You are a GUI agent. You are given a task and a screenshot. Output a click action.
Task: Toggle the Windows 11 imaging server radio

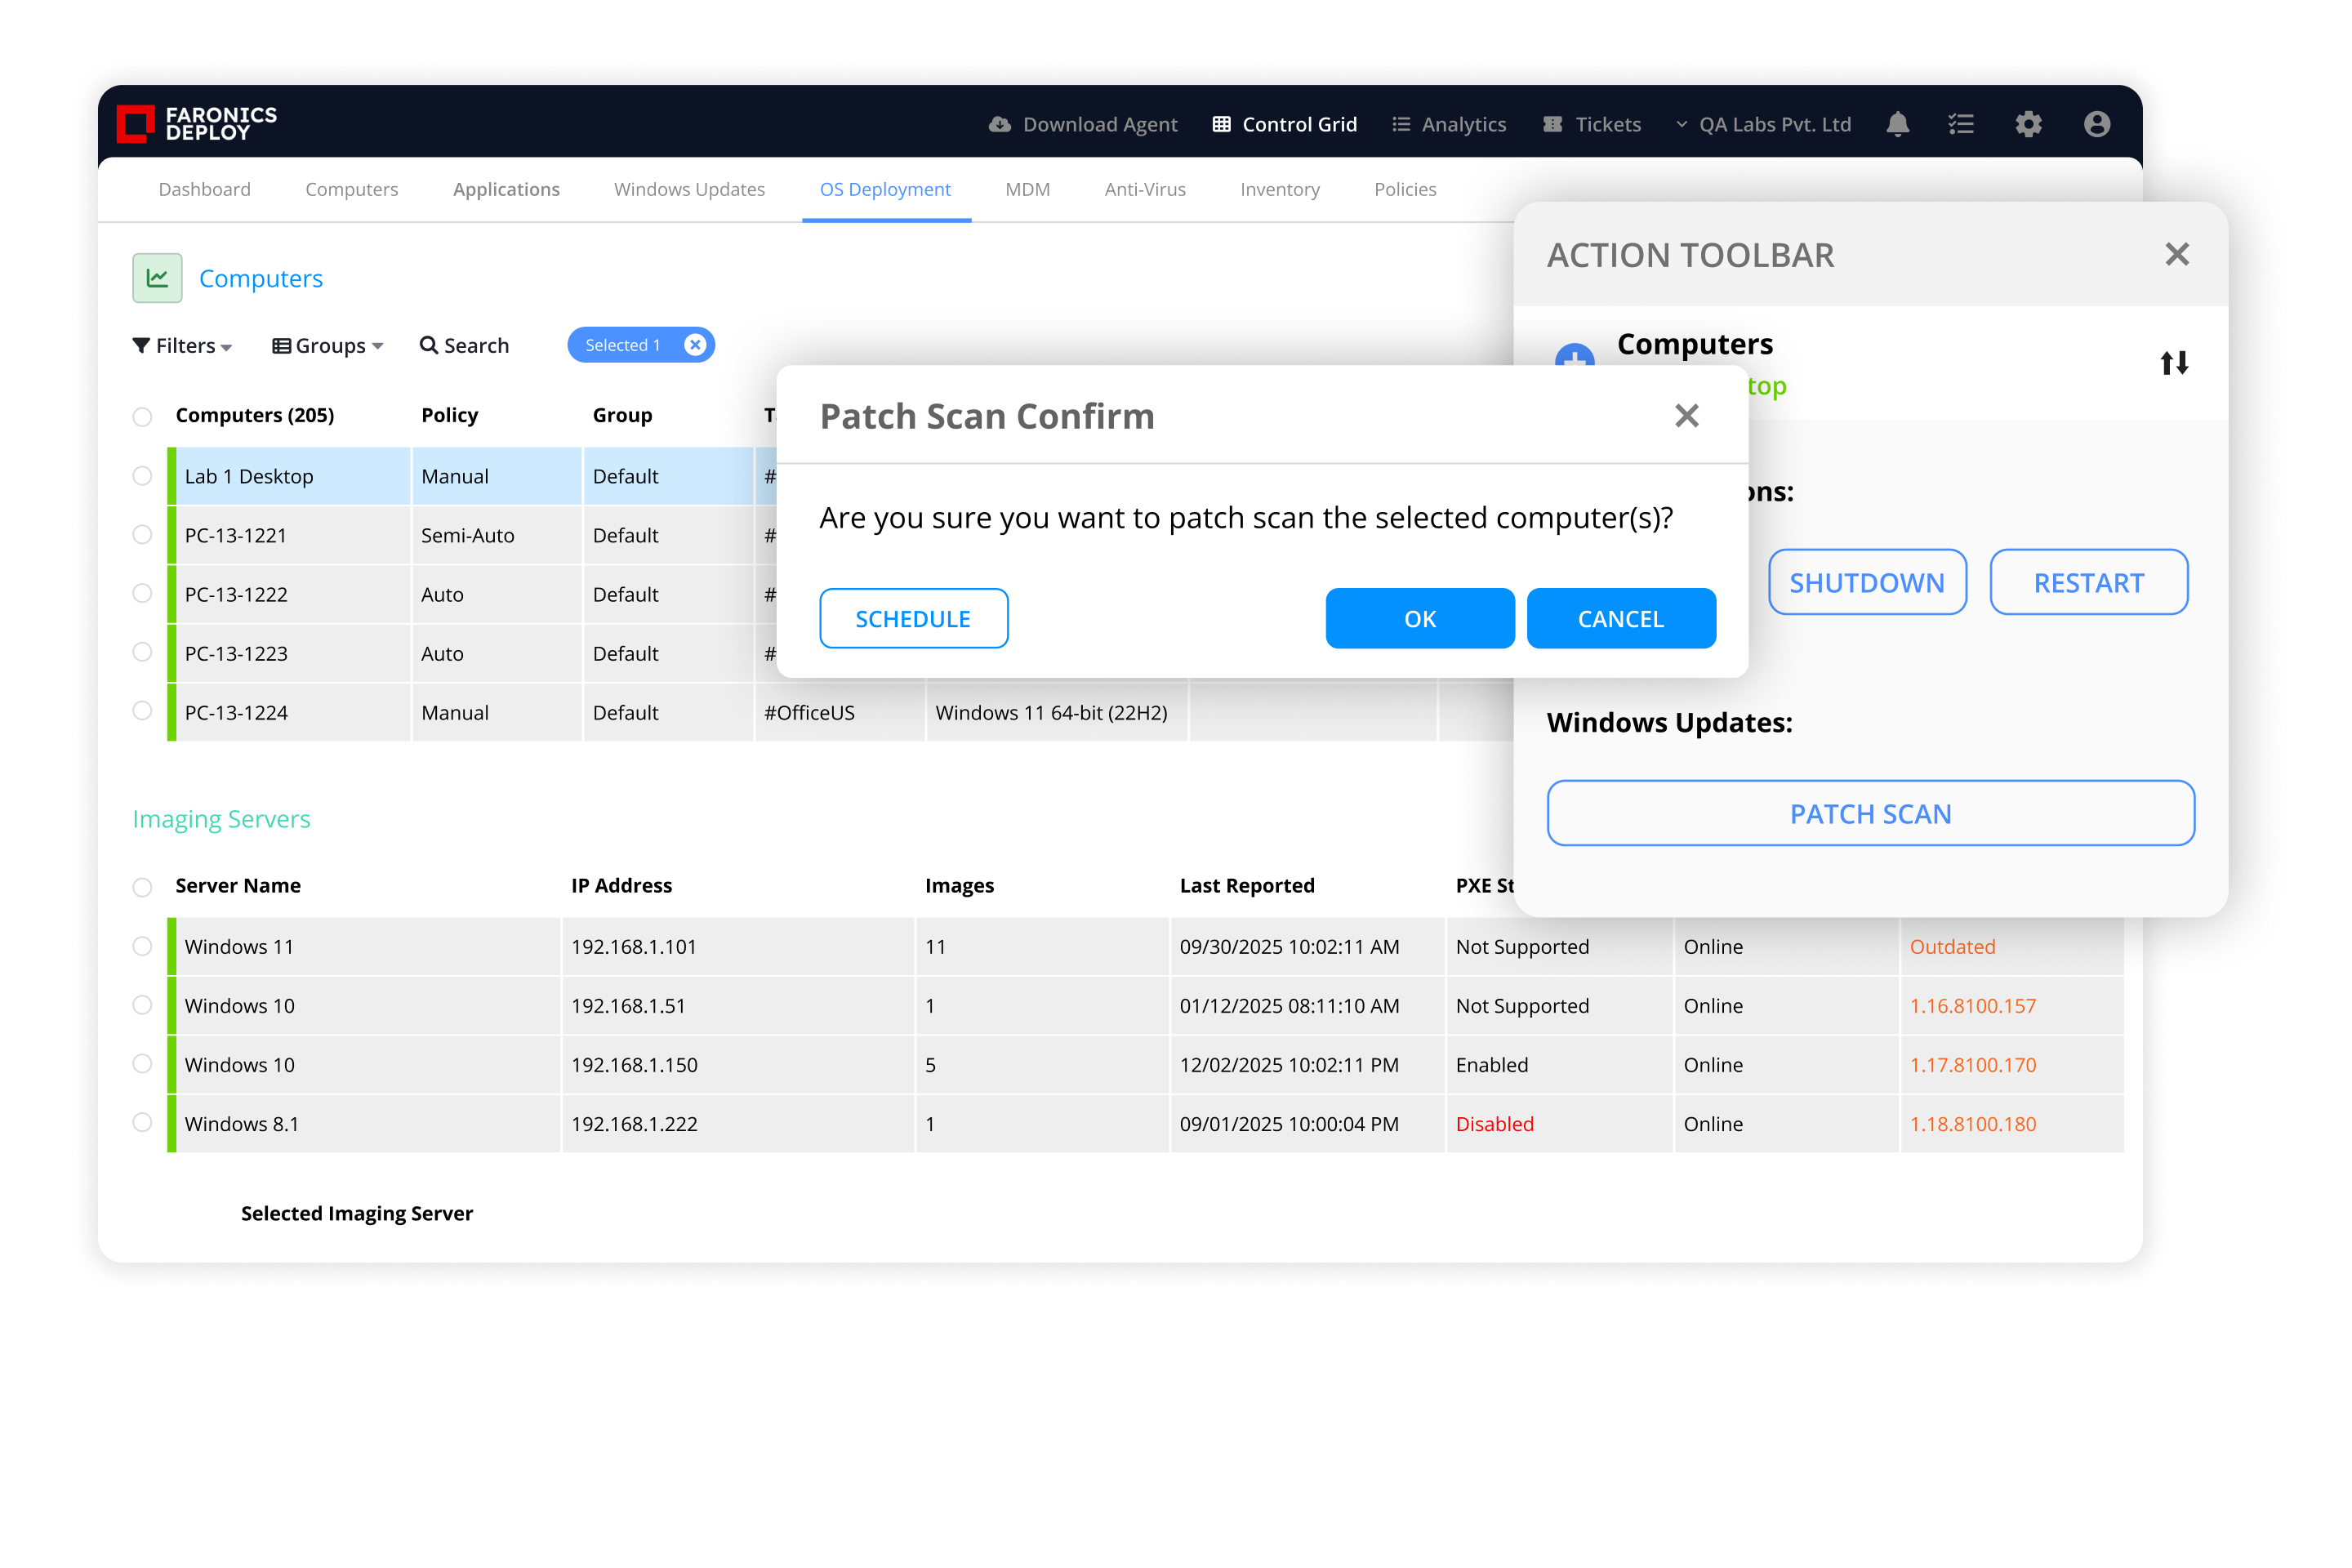click(x=142, y=946)
